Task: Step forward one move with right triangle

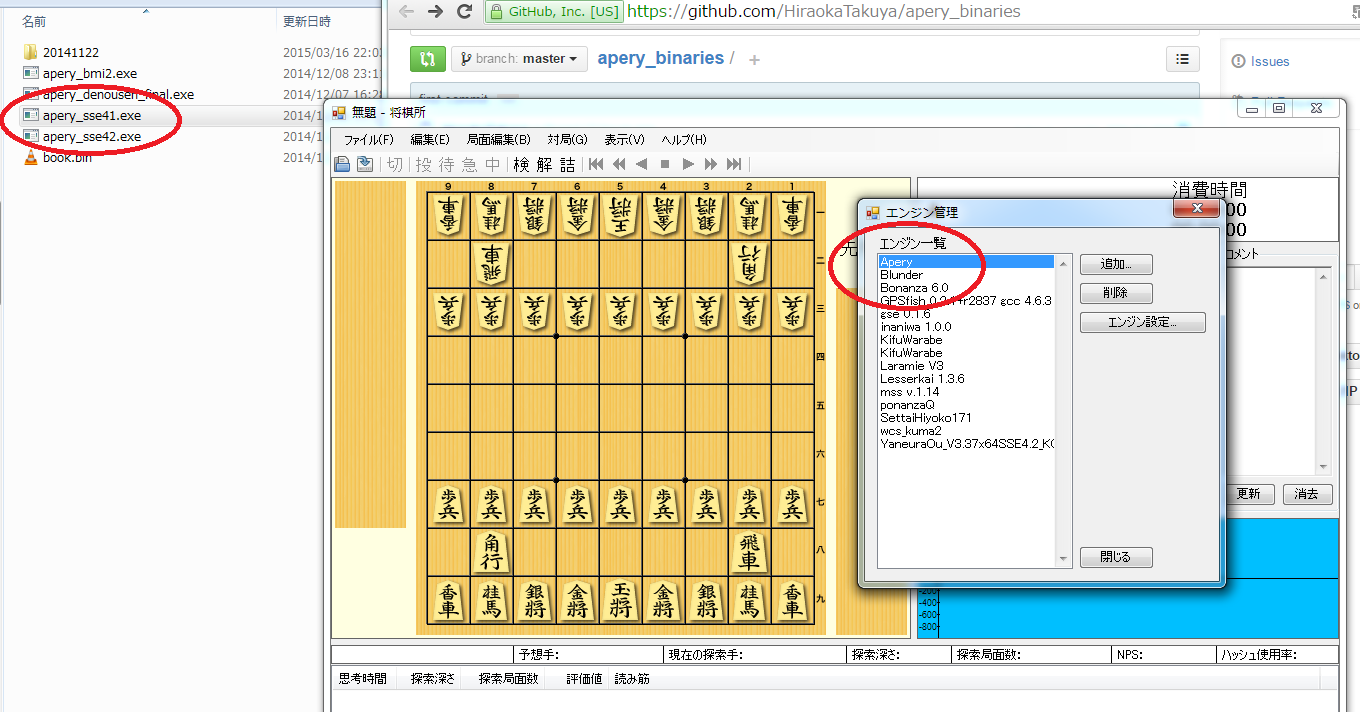Action: pos(688,164)
